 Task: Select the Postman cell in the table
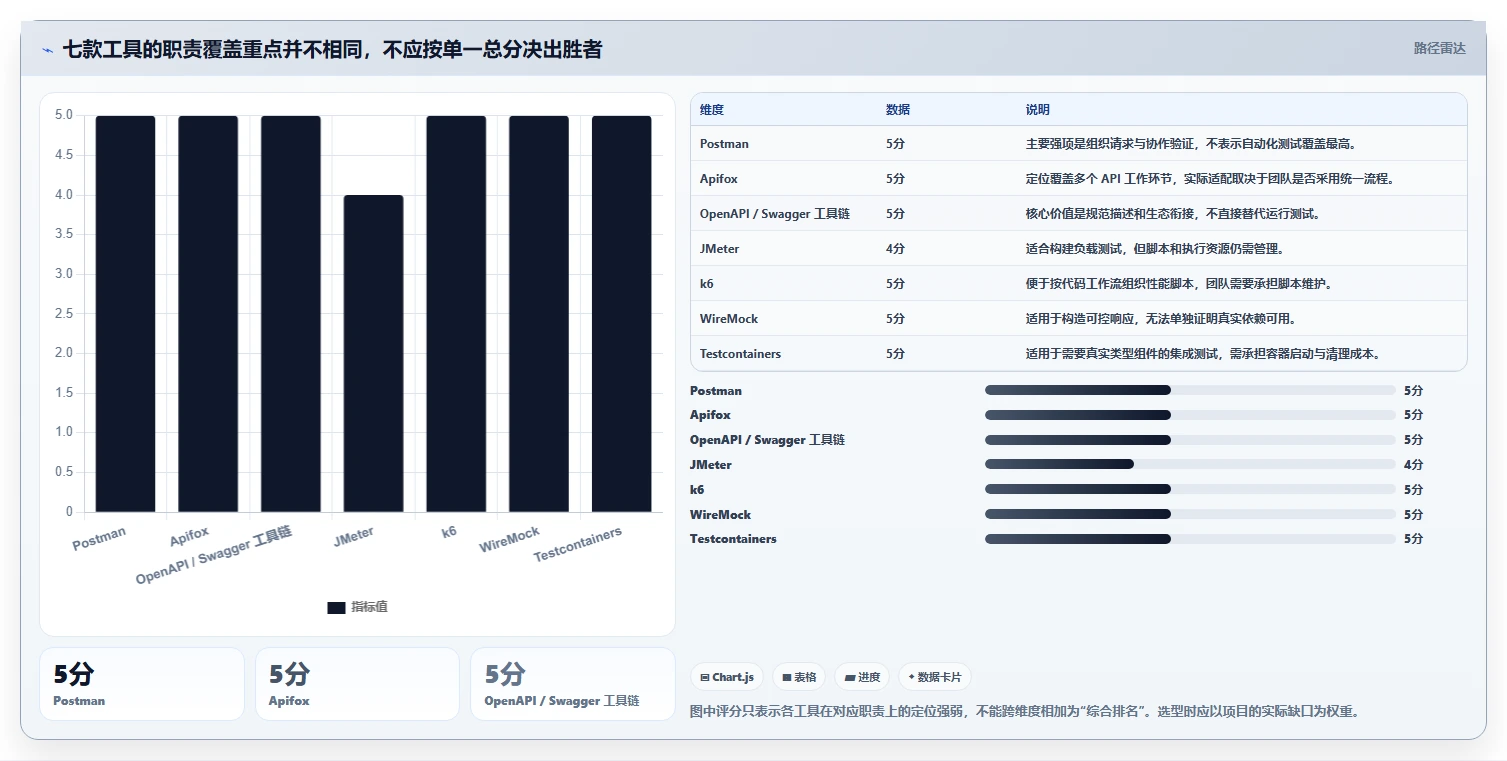[724, 144]
